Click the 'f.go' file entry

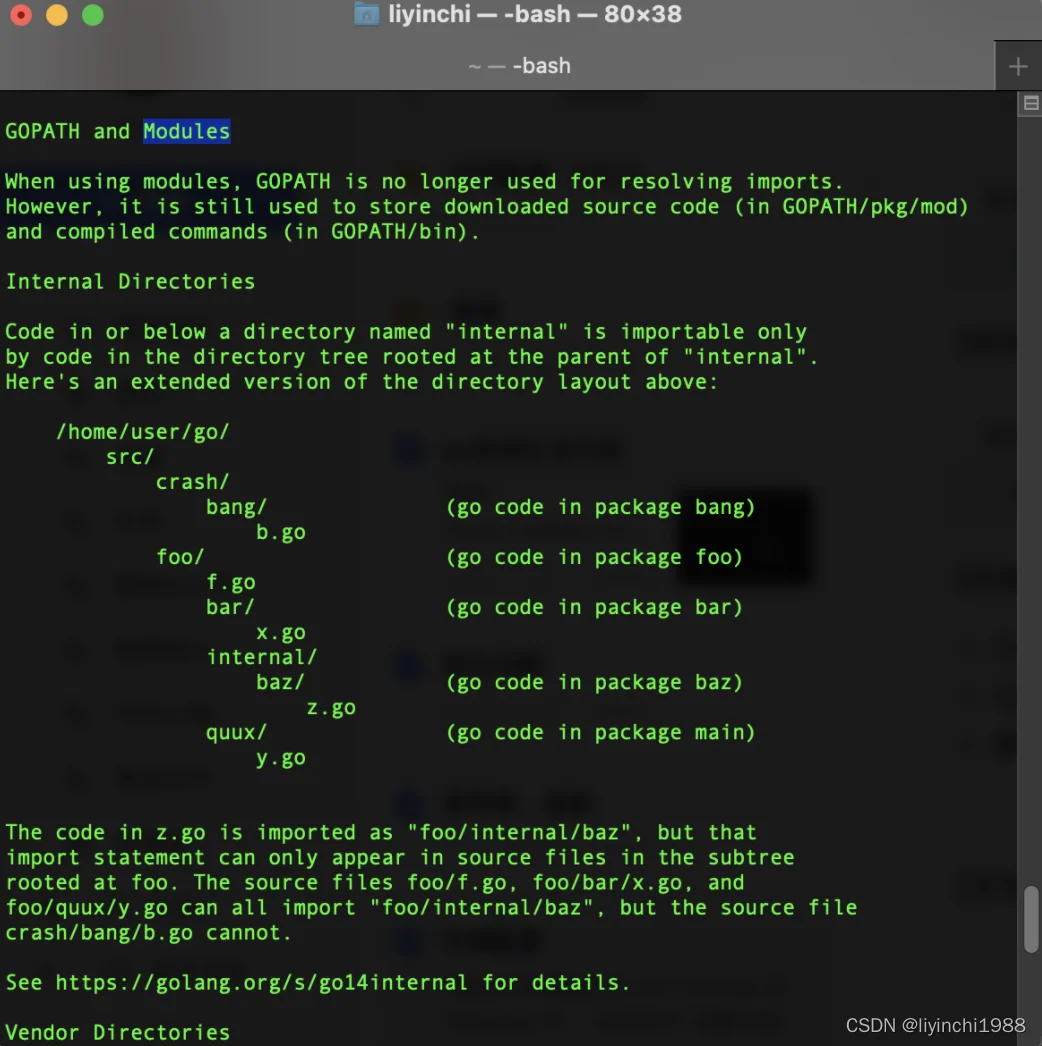[x=231, y=582]
